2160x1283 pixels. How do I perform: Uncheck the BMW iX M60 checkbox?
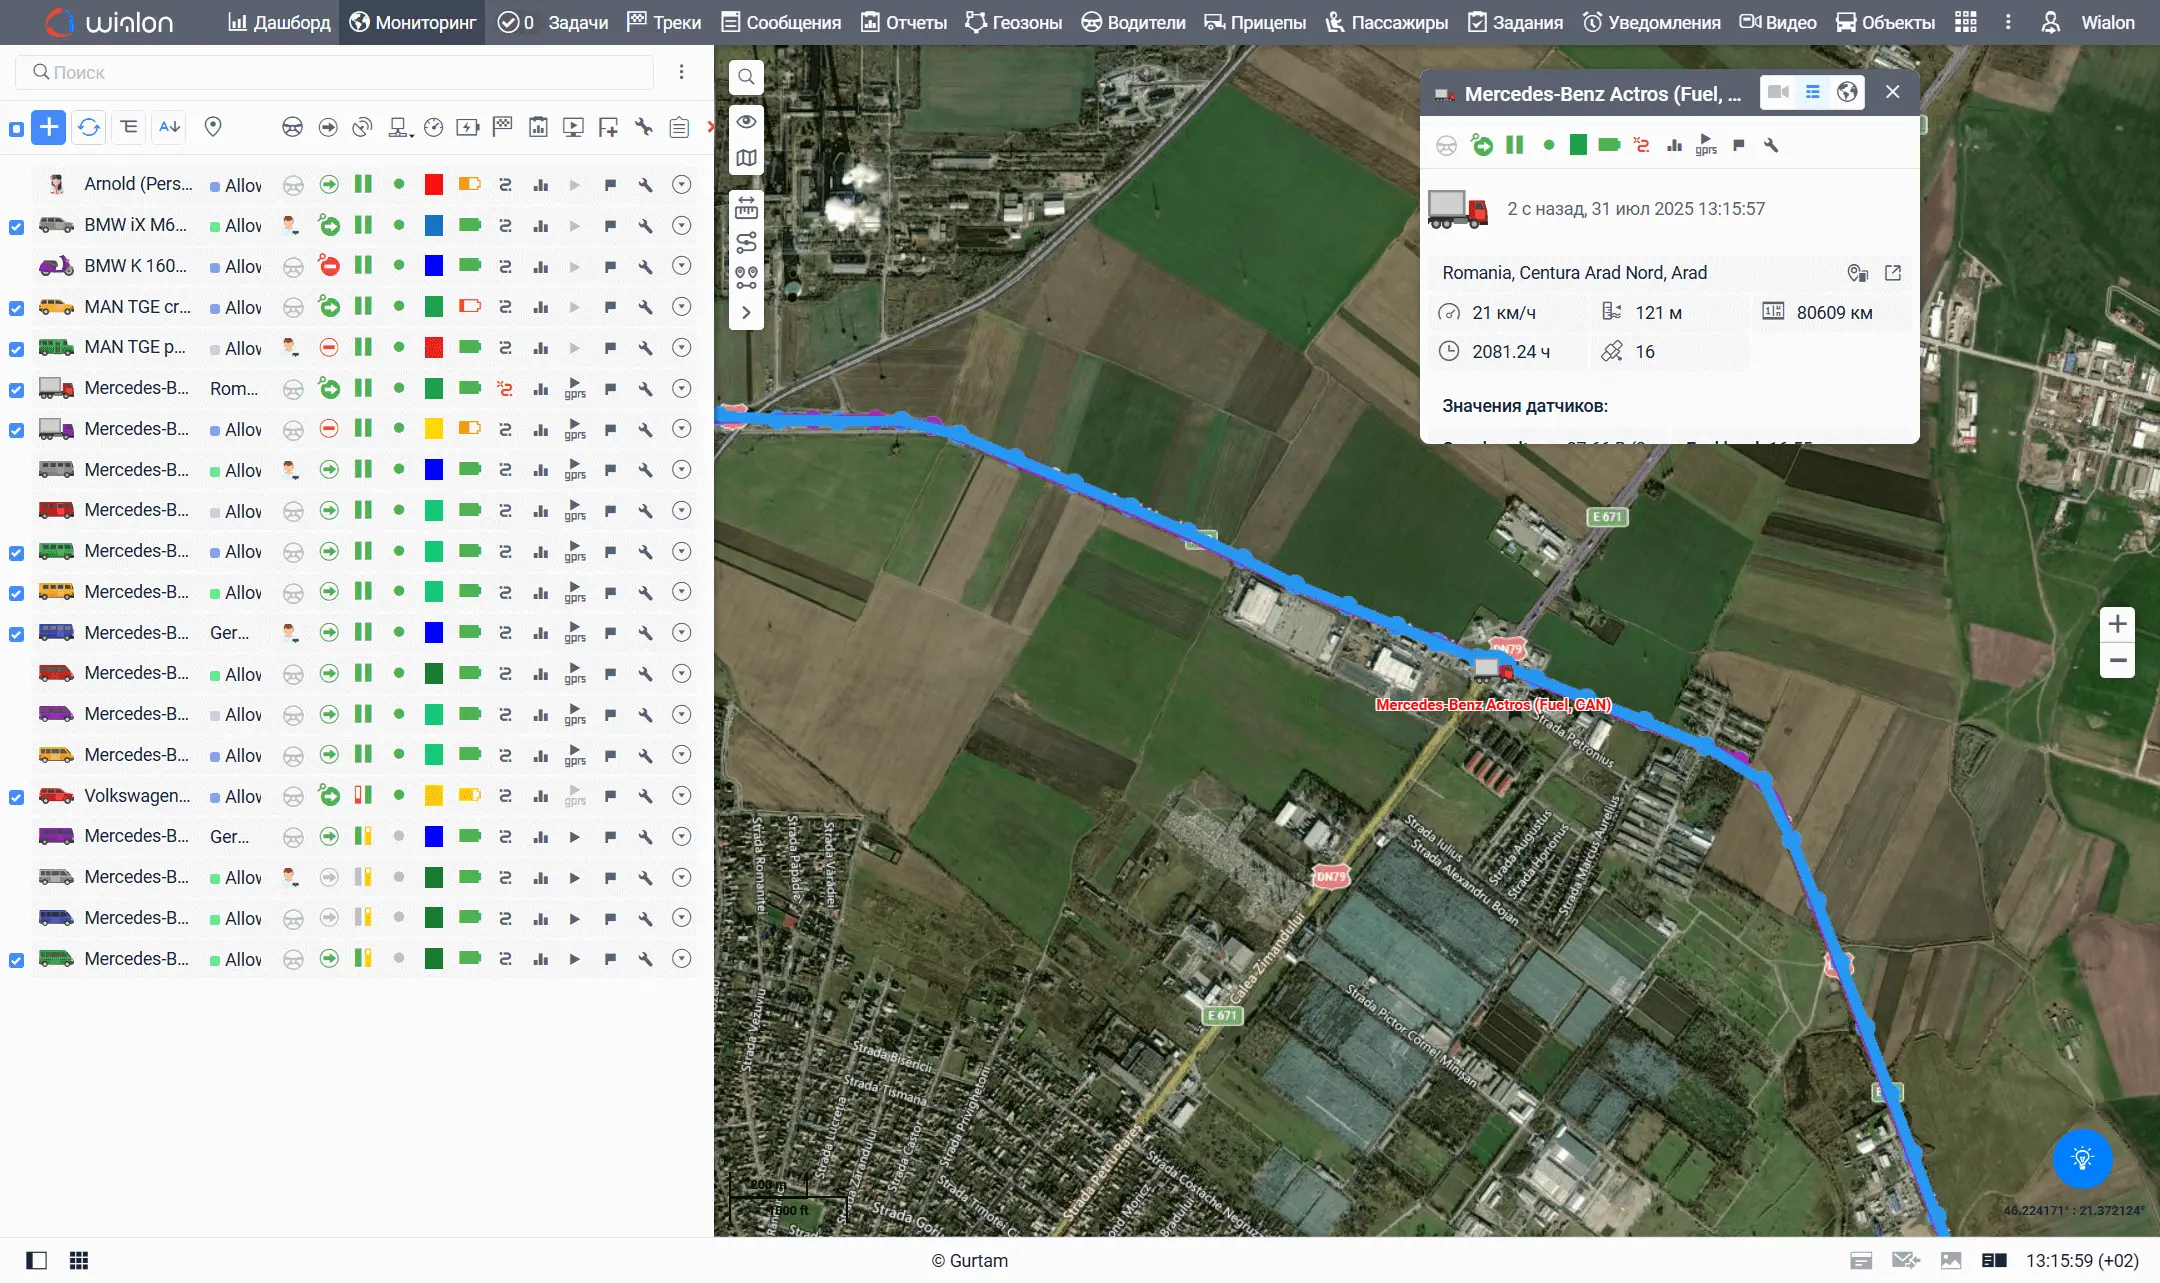16,227
